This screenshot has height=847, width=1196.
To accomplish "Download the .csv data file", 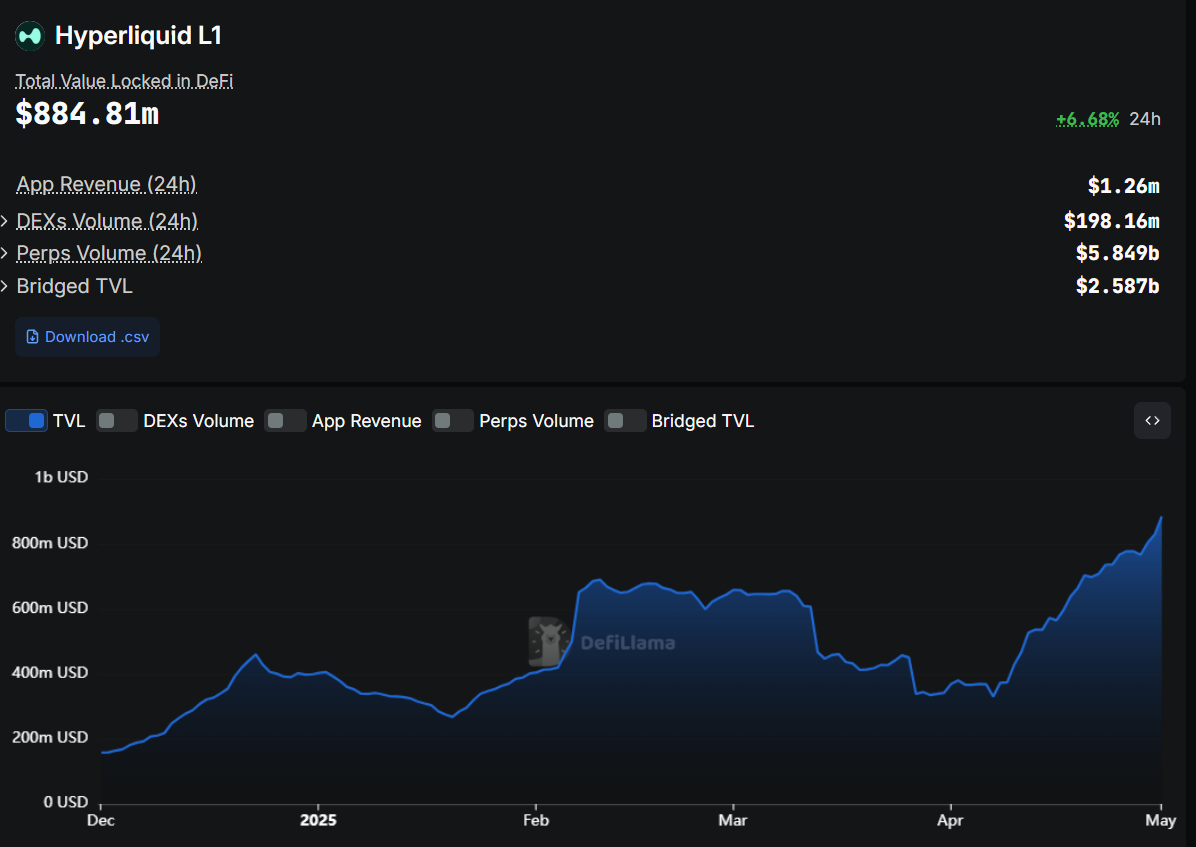I will pyautogui.click(x=88, y=337).
